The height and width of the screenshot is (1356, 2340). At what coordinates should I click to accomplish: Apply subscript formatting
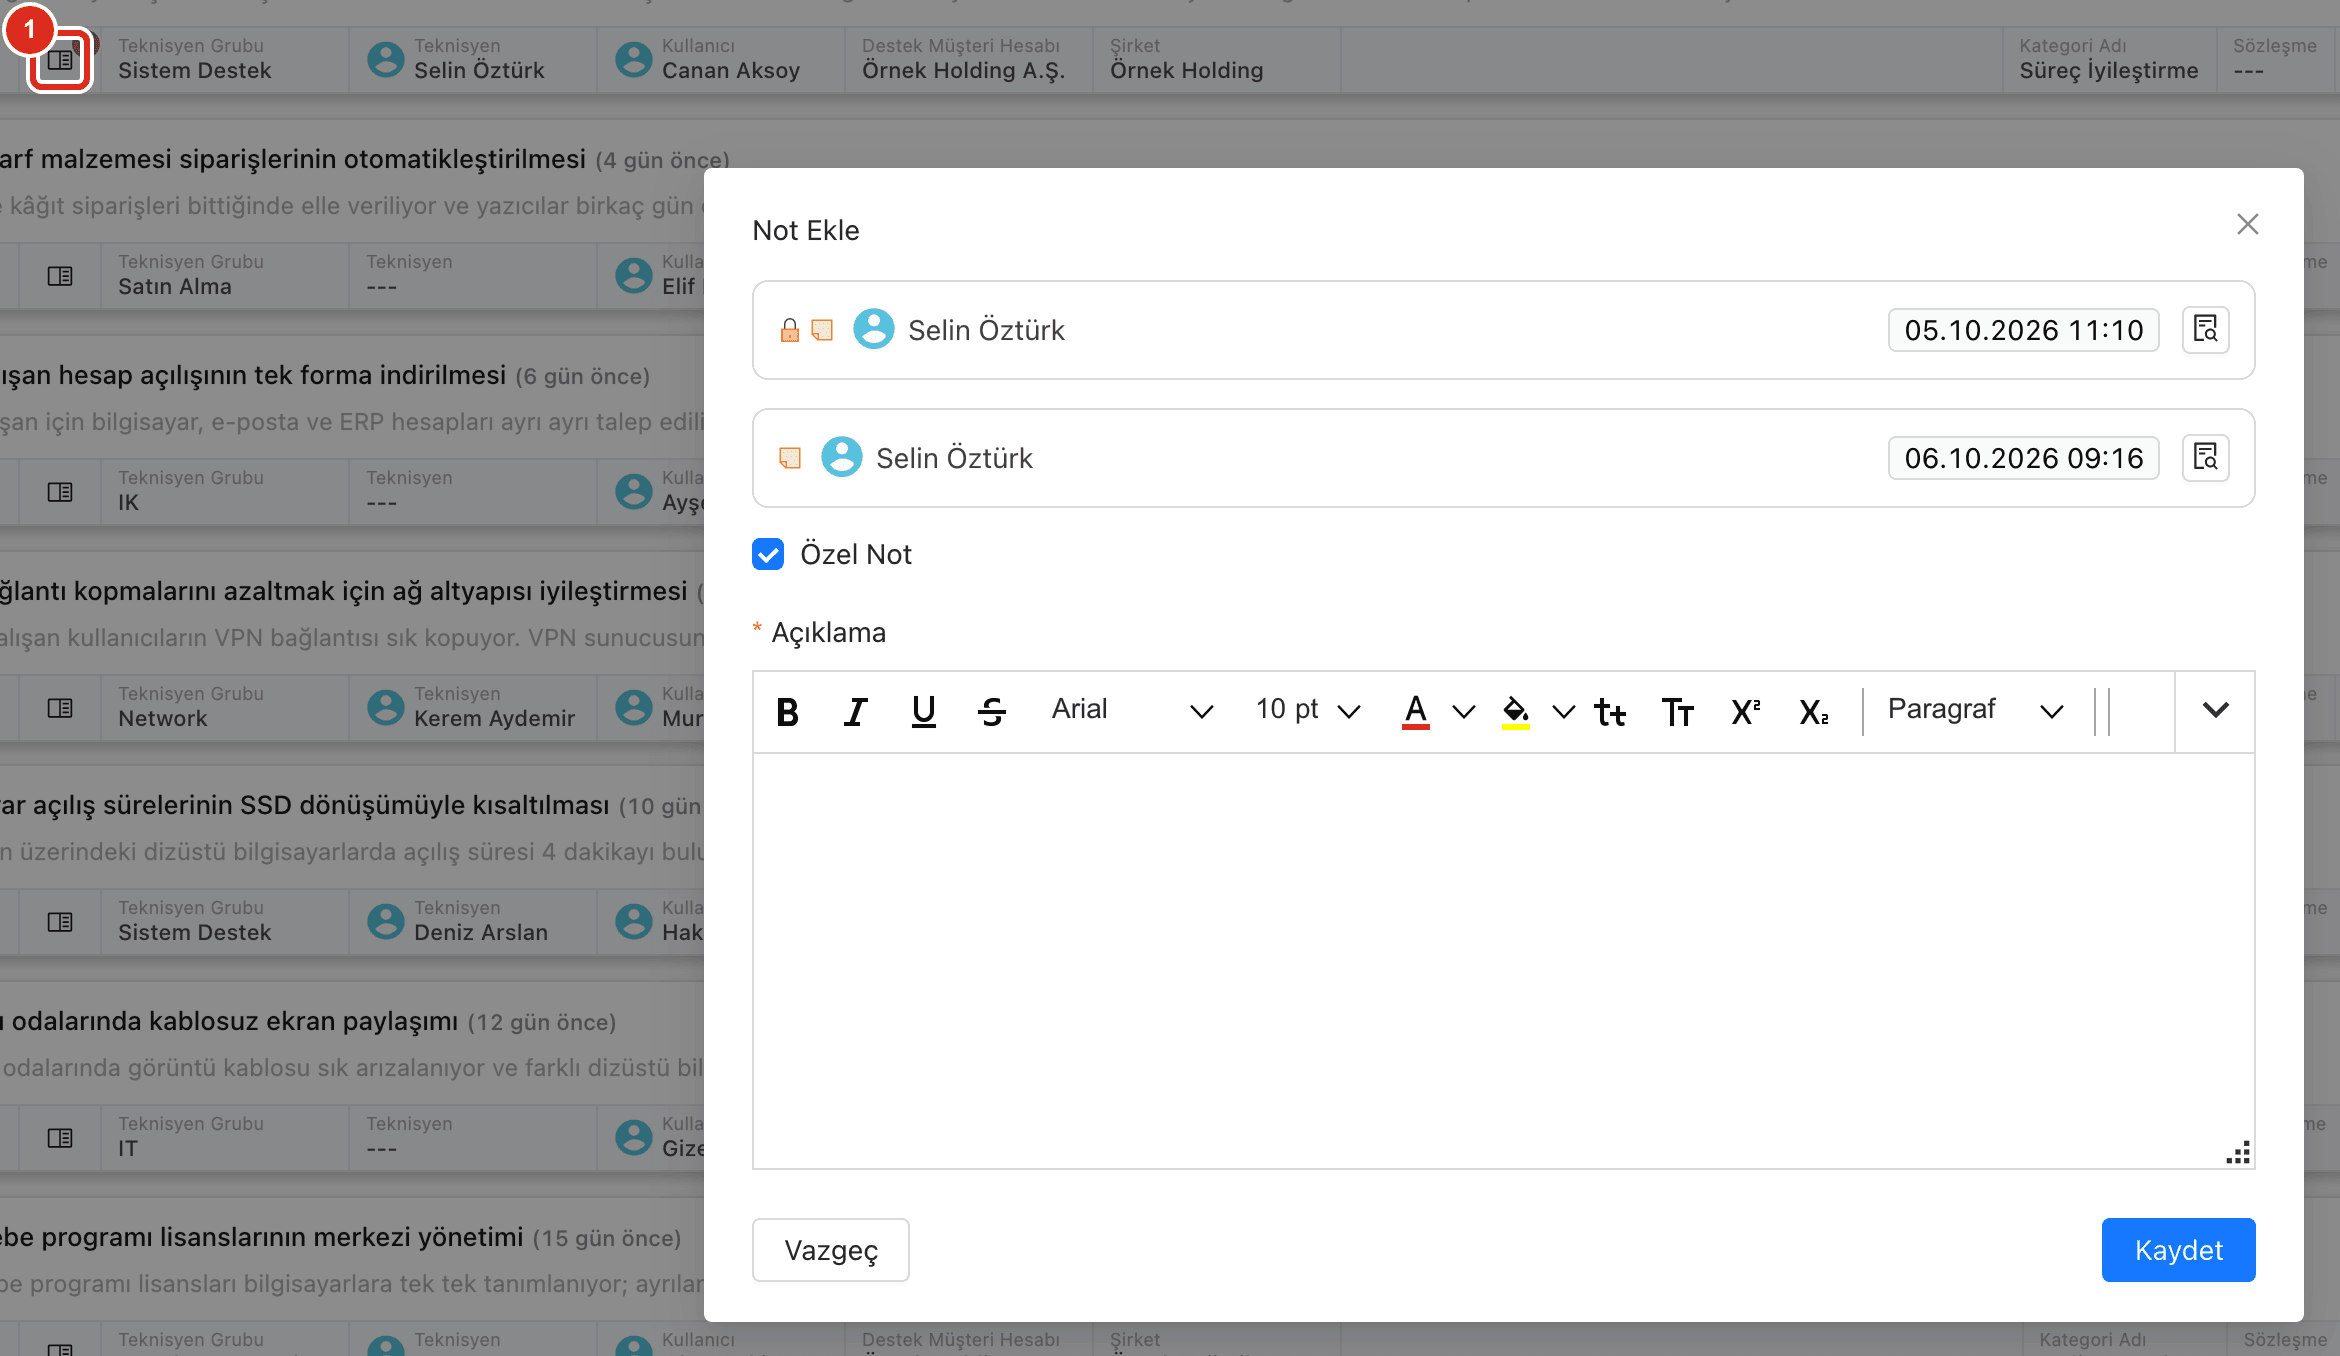coord(1813,712)
